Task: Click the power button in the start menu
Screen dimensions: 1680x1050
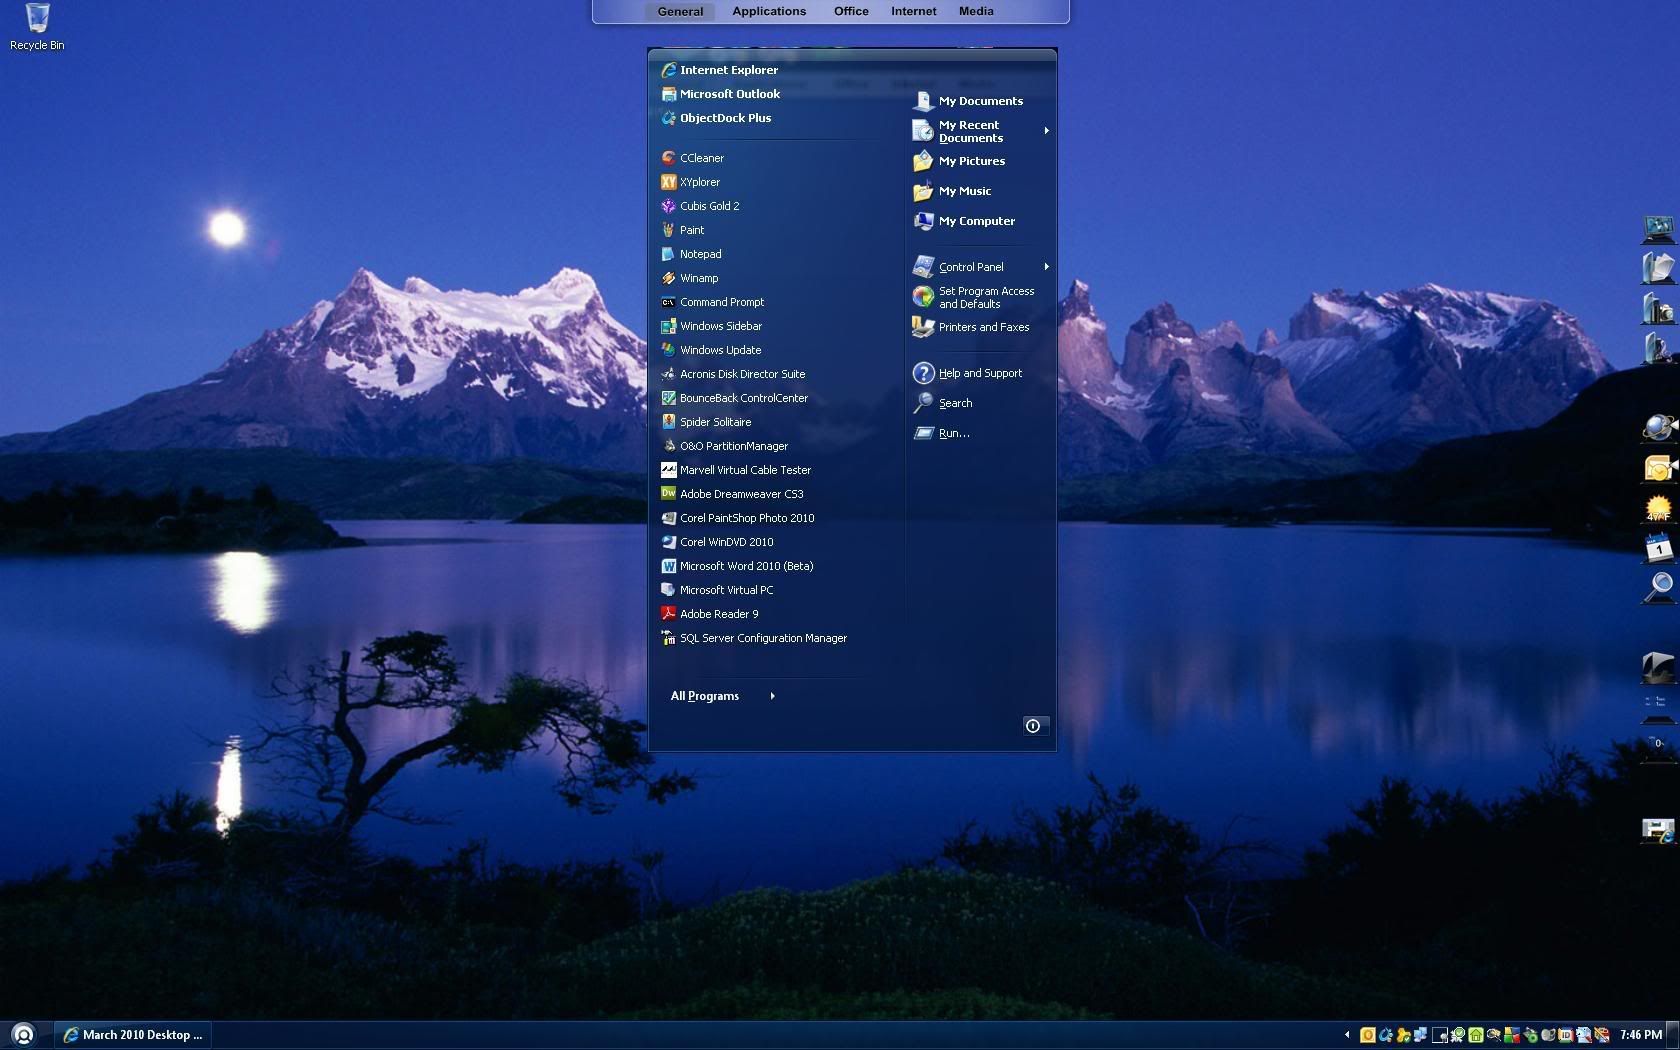Action: tap(1033, 726)
